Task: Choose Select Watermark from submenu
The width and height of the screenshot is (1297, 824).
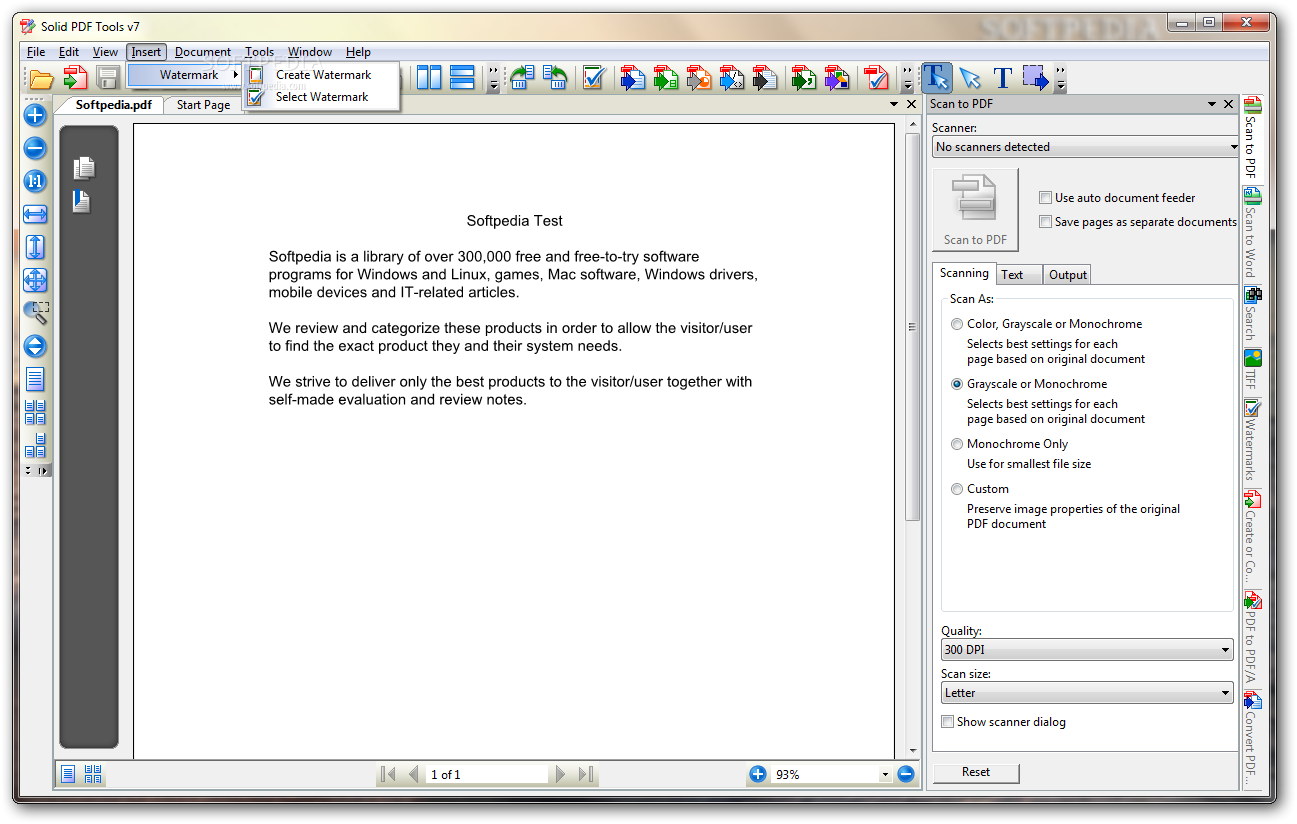Action: (322, 97)
